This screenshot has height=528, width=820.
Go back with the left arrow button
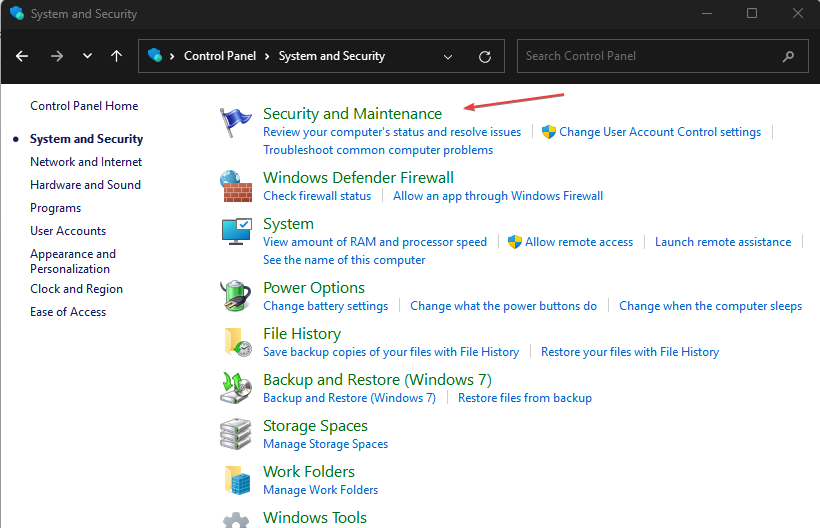coord(22,56)
